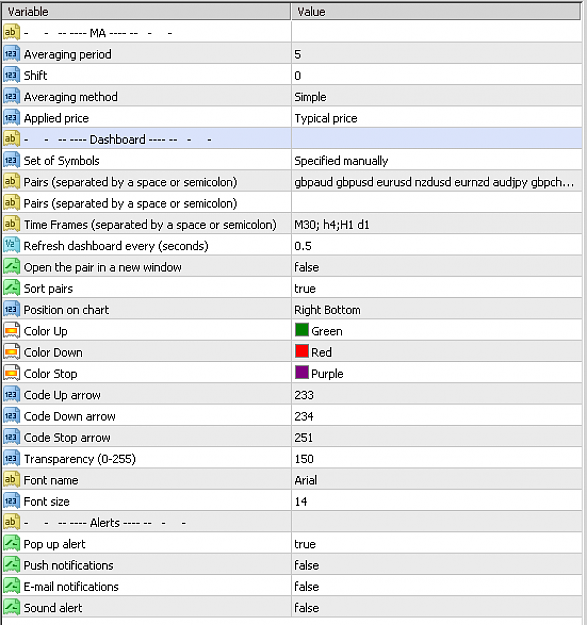Image resolution: width=587 pixels, height=625 pixels.
Task: Click the icon beside Code Down arrow
Action: pos(11,416)
